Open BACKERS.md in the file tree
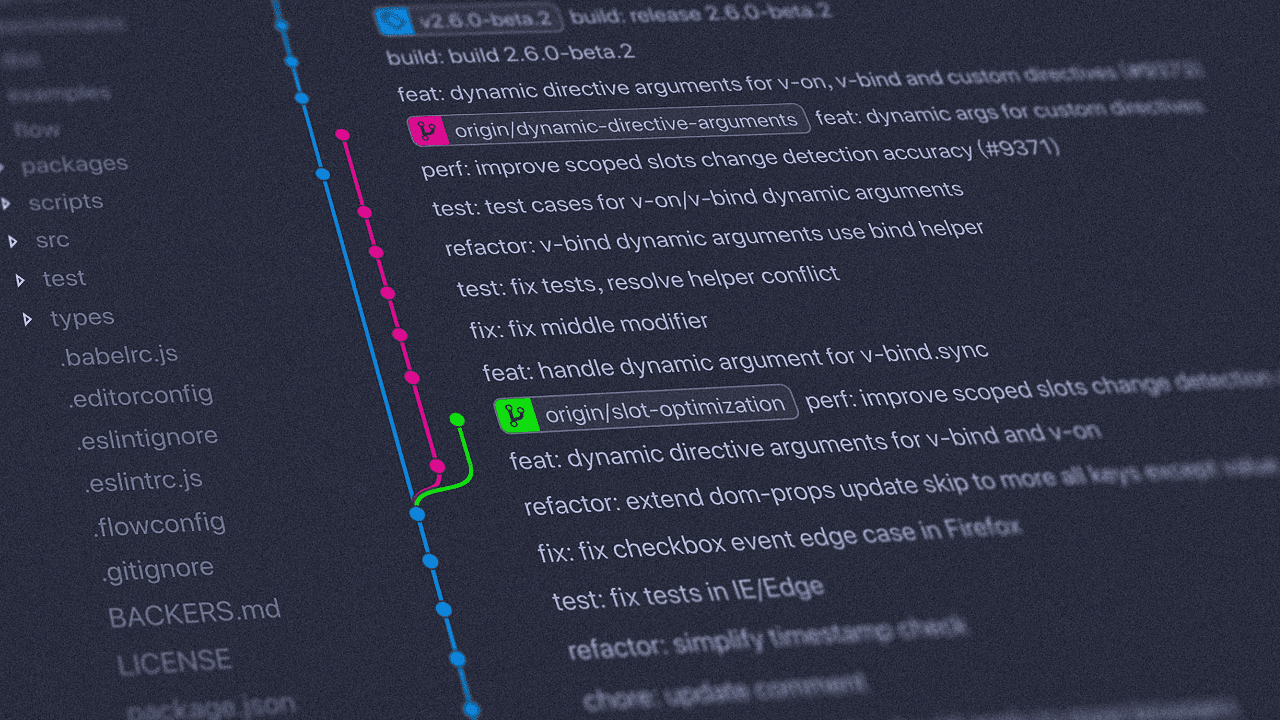The height and width of the screenshot is (720, 1280). point(194,611)
